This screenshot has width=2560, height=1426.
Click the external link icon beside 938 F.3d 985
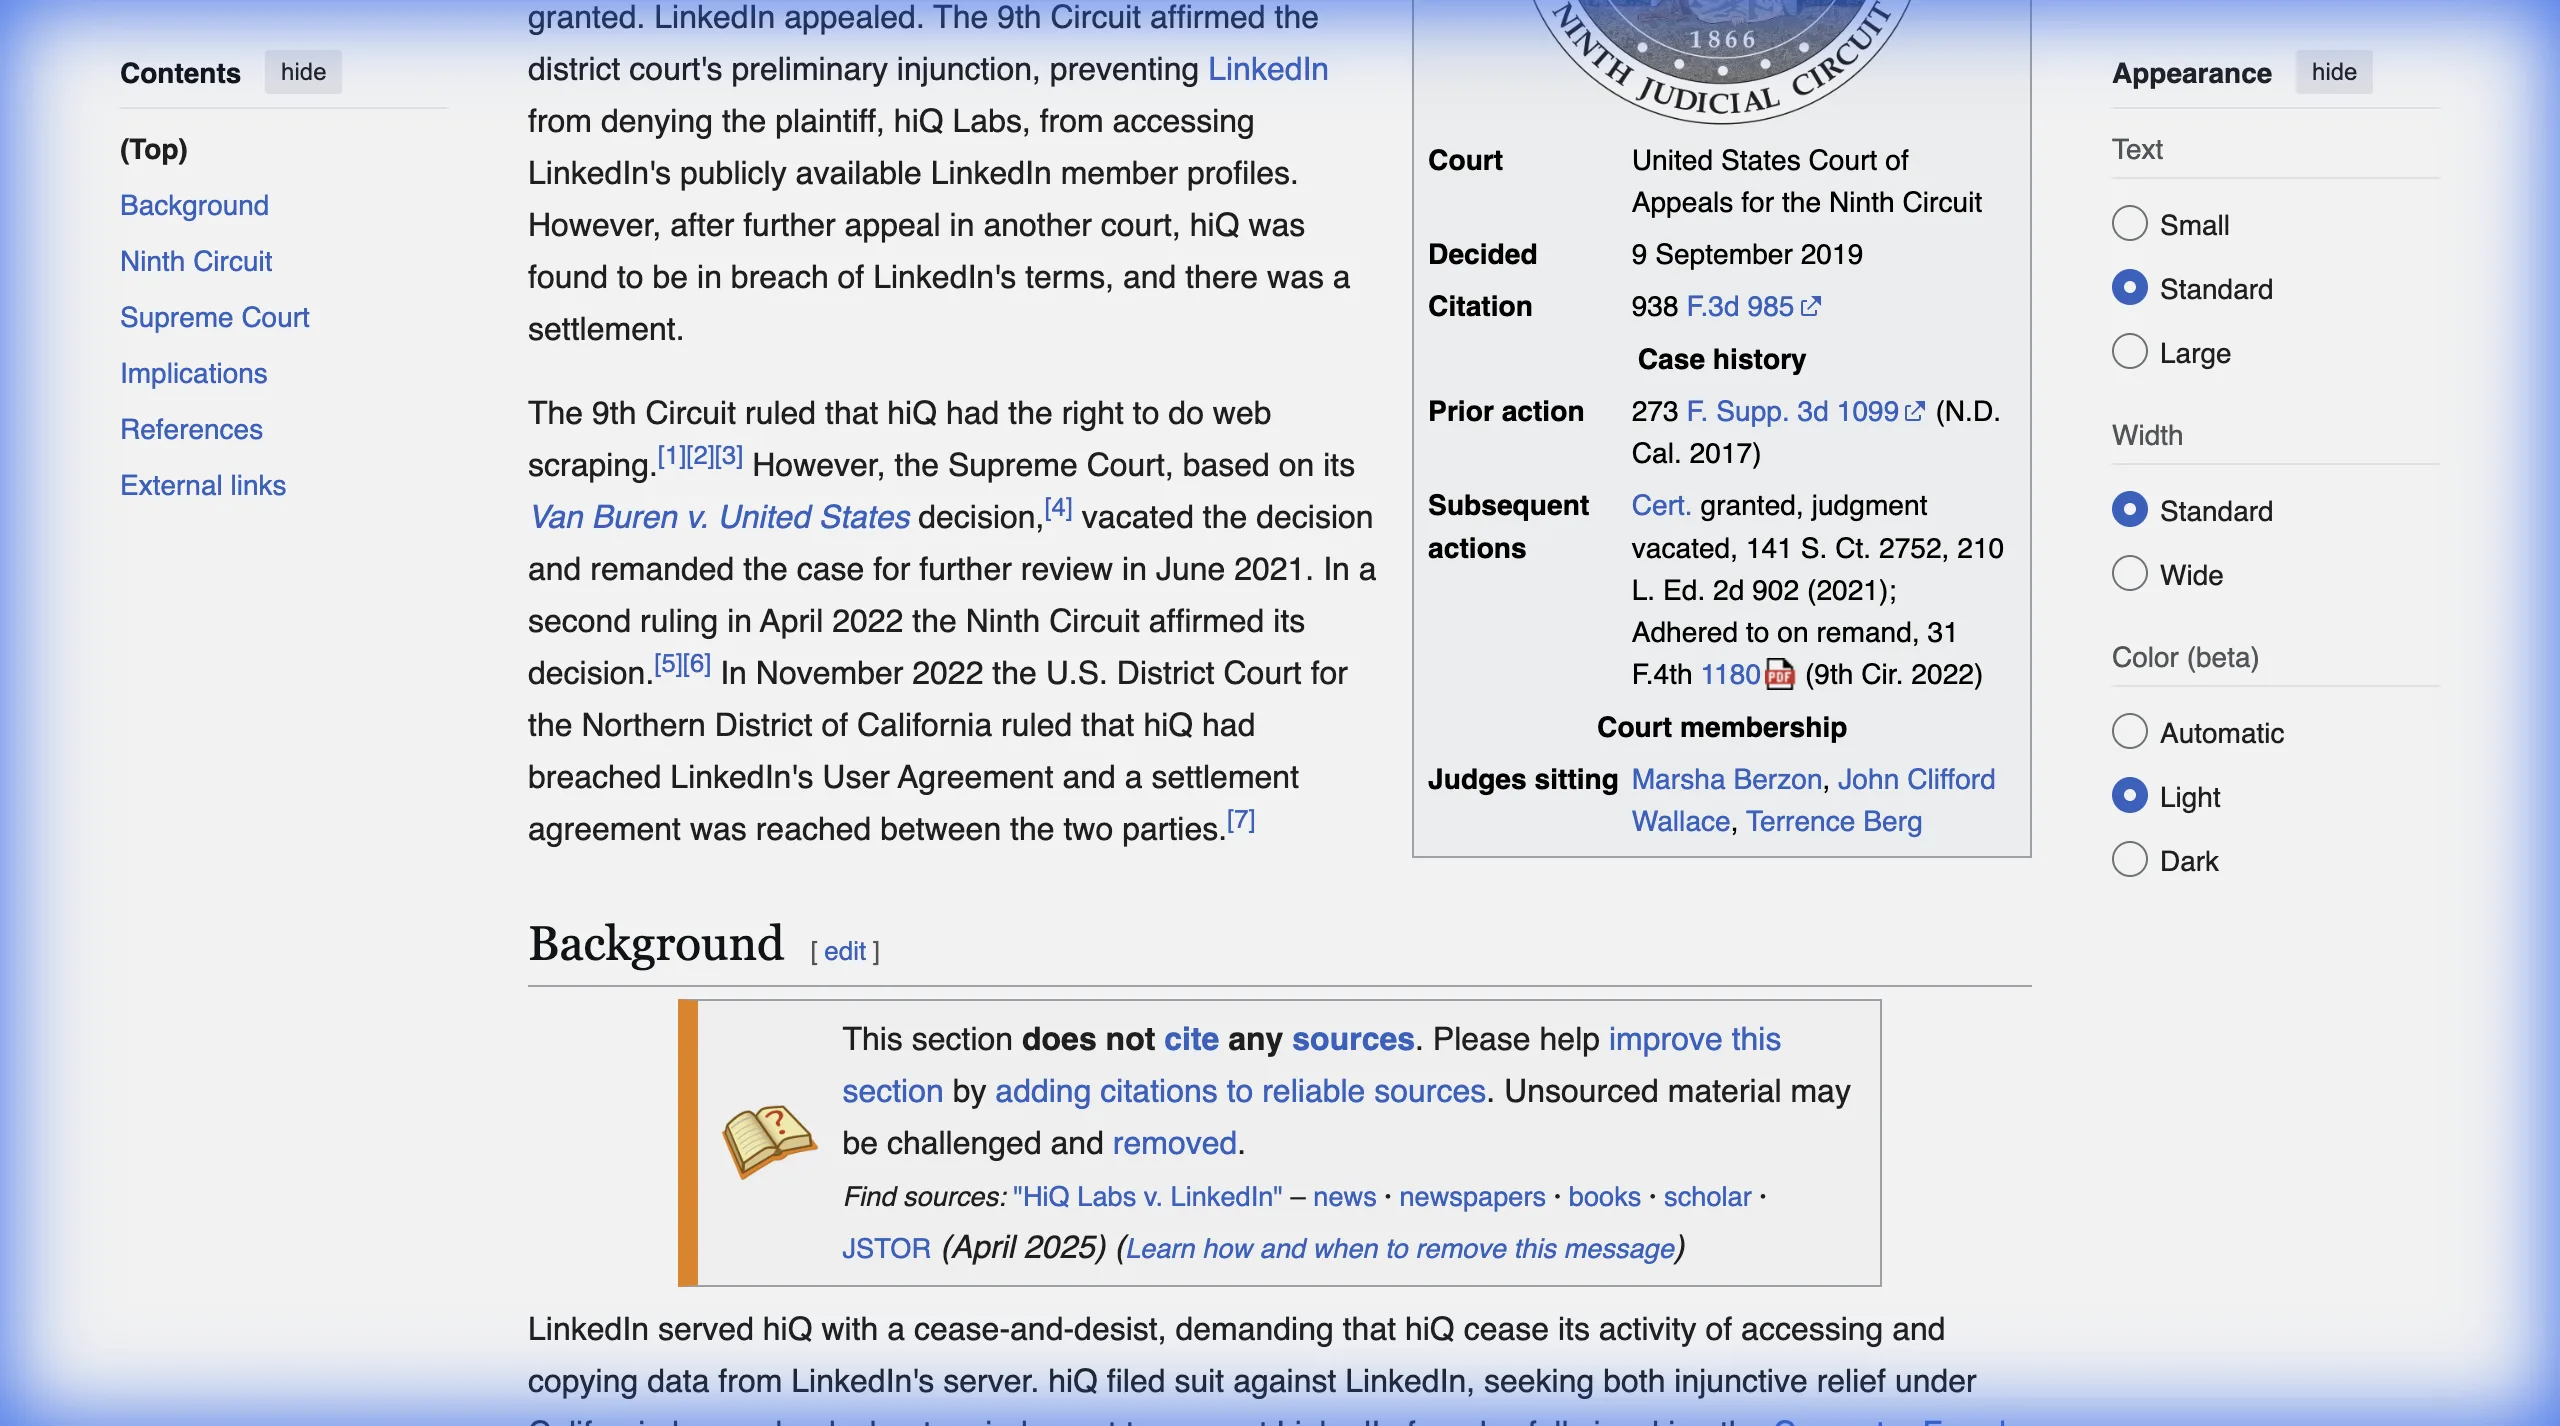(1809, 305)
